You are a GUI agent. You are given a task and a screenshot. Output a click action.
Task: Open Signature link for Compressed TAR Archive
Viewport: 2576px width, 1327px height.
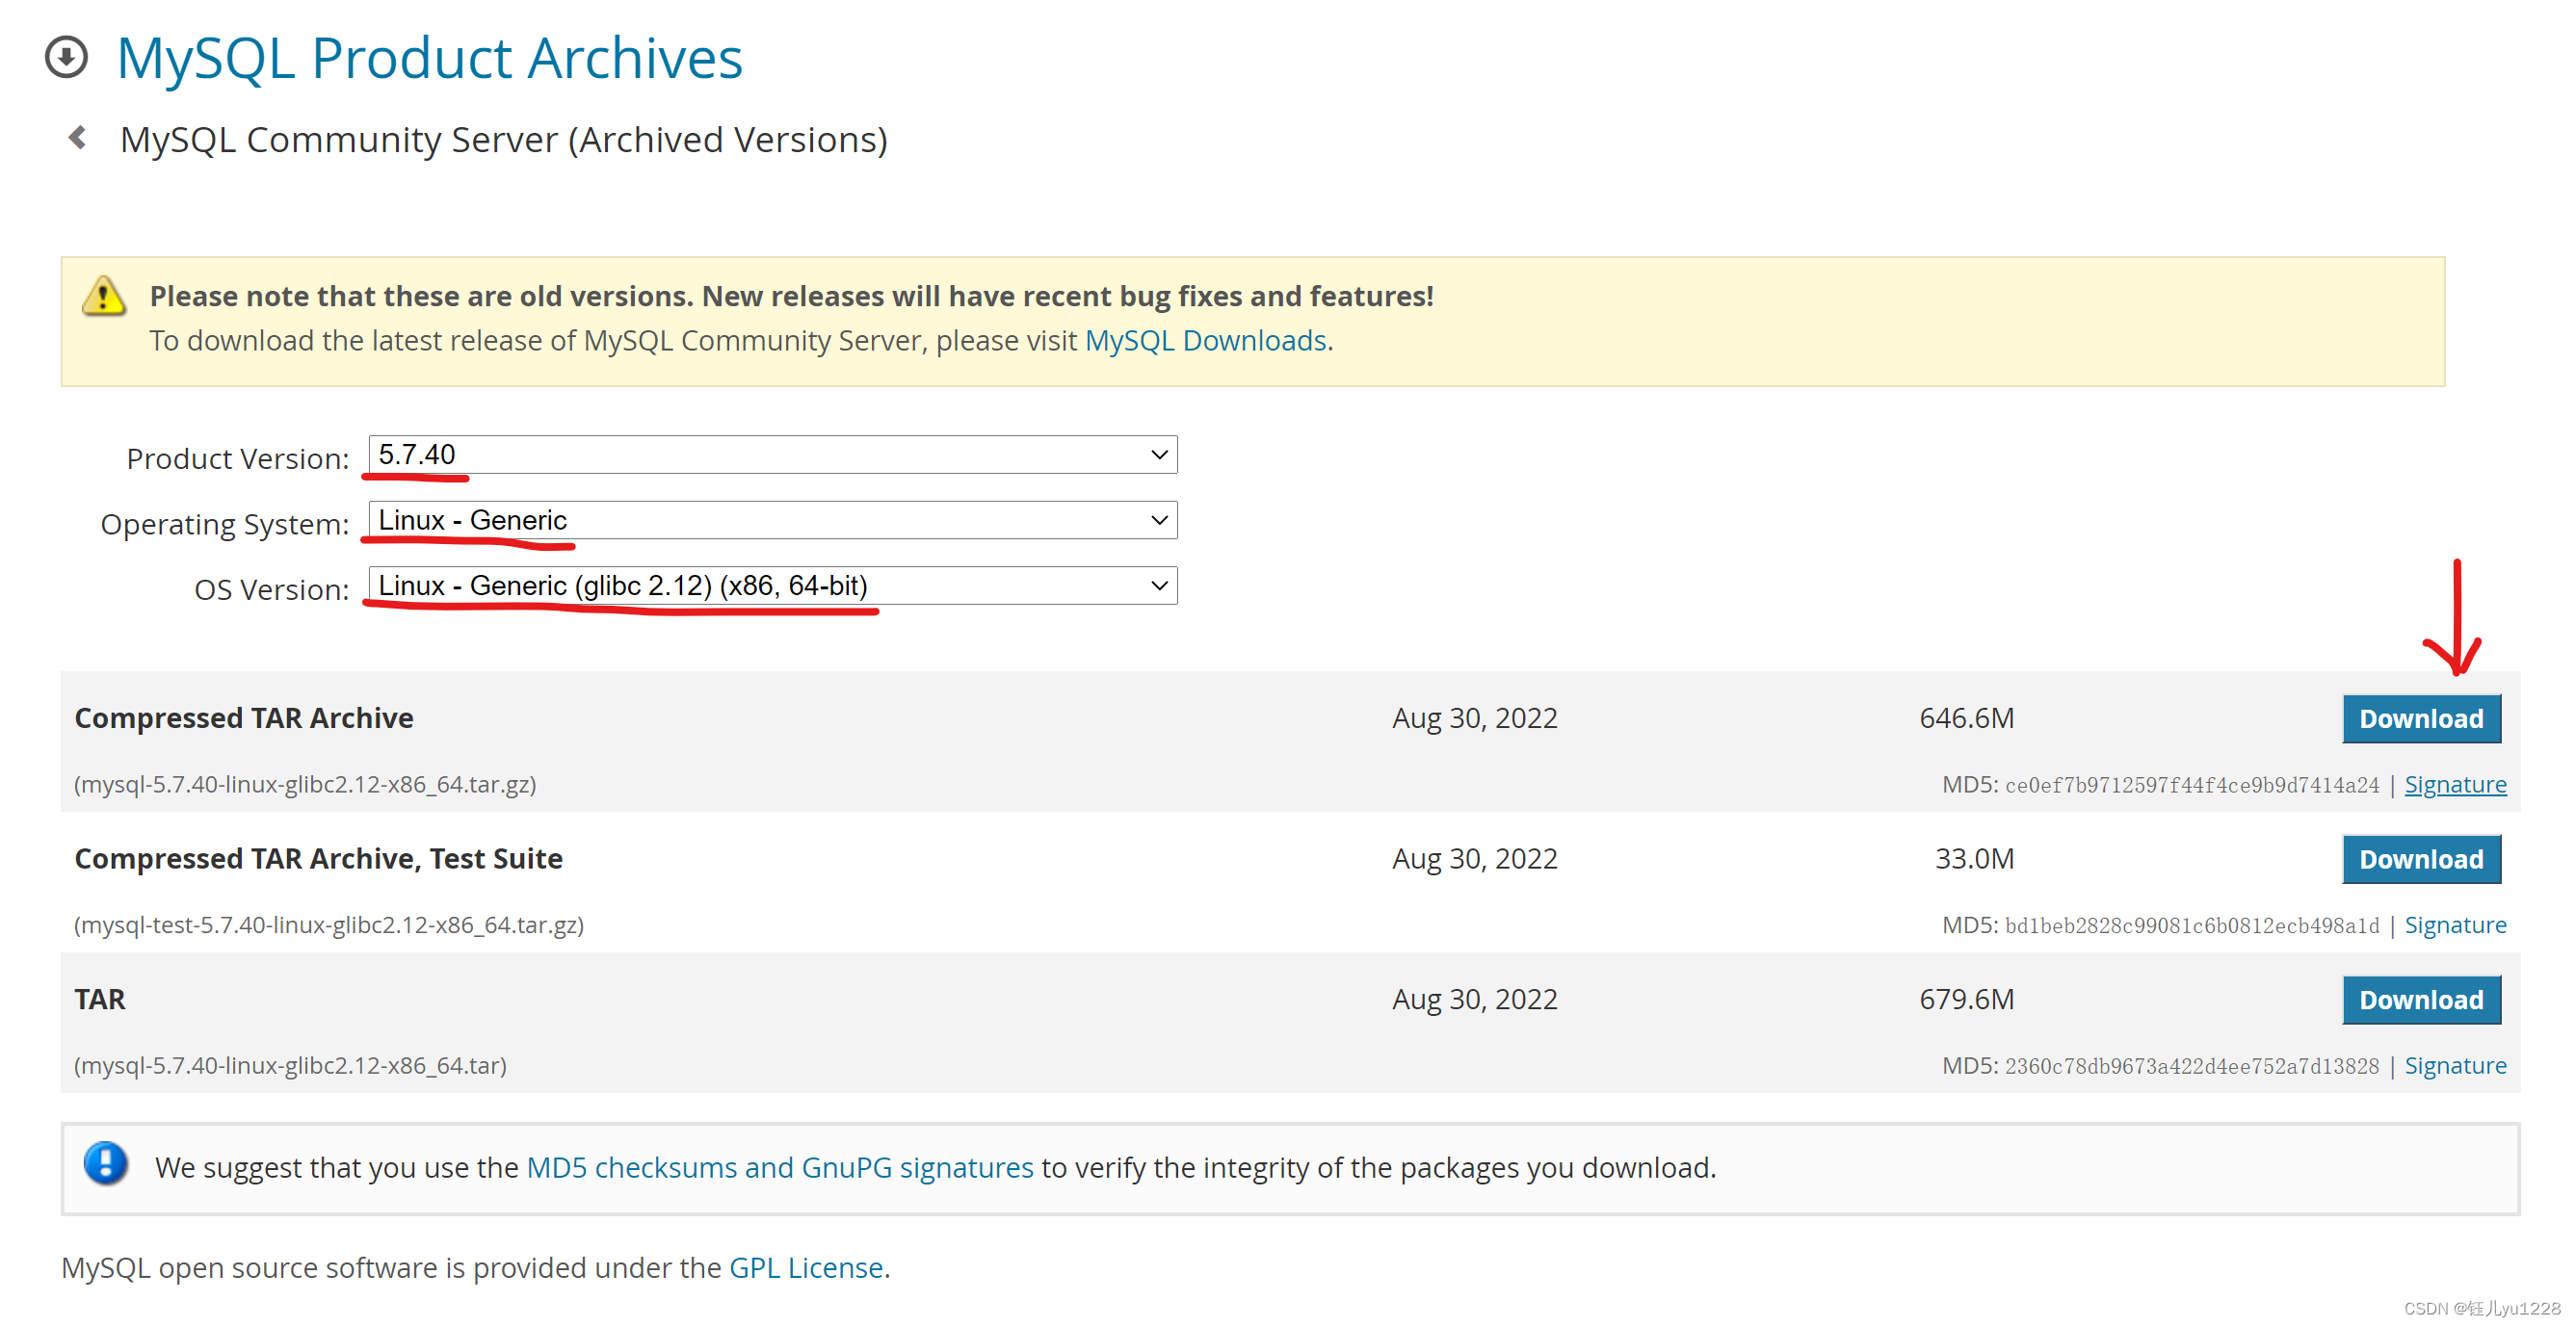click(2454, 784)
